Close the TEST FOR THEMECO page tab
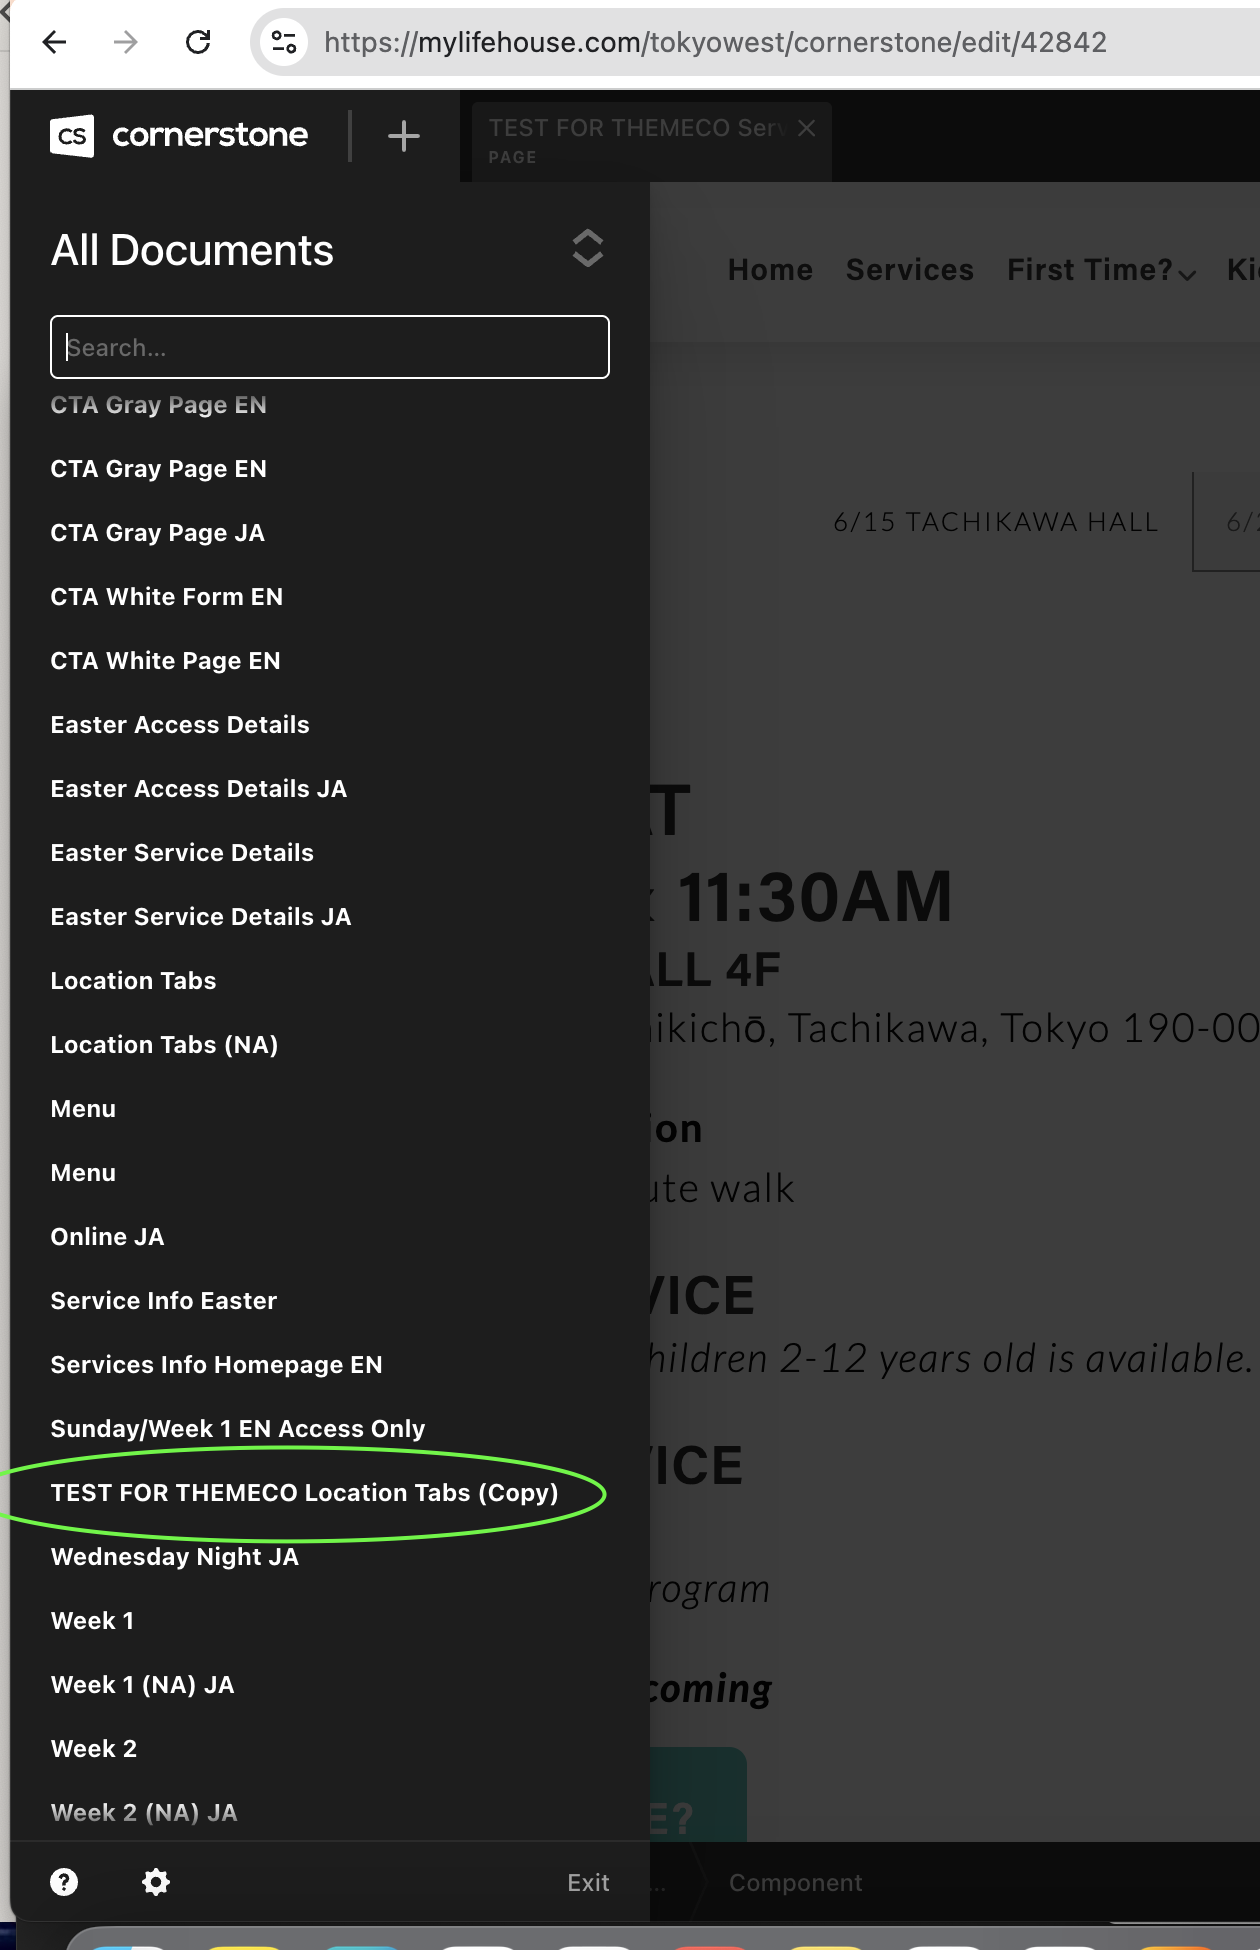This screenshot has height=1950, width=1260. point(806,128)
